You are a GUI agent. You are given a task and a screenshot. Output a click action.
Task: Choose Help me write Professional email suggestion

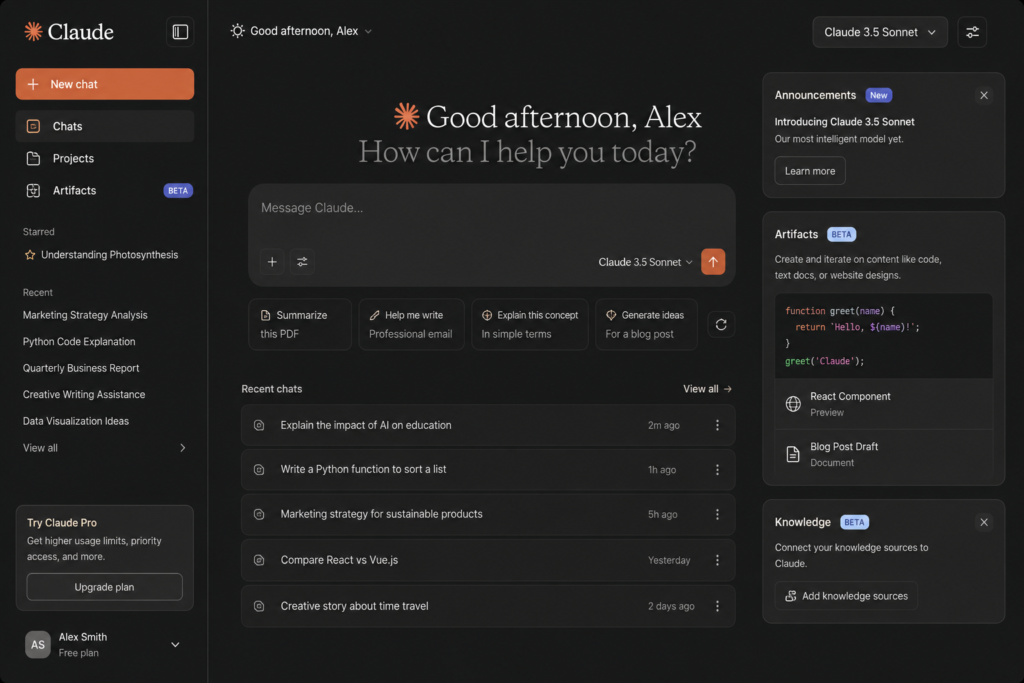(x=411, y=325)
